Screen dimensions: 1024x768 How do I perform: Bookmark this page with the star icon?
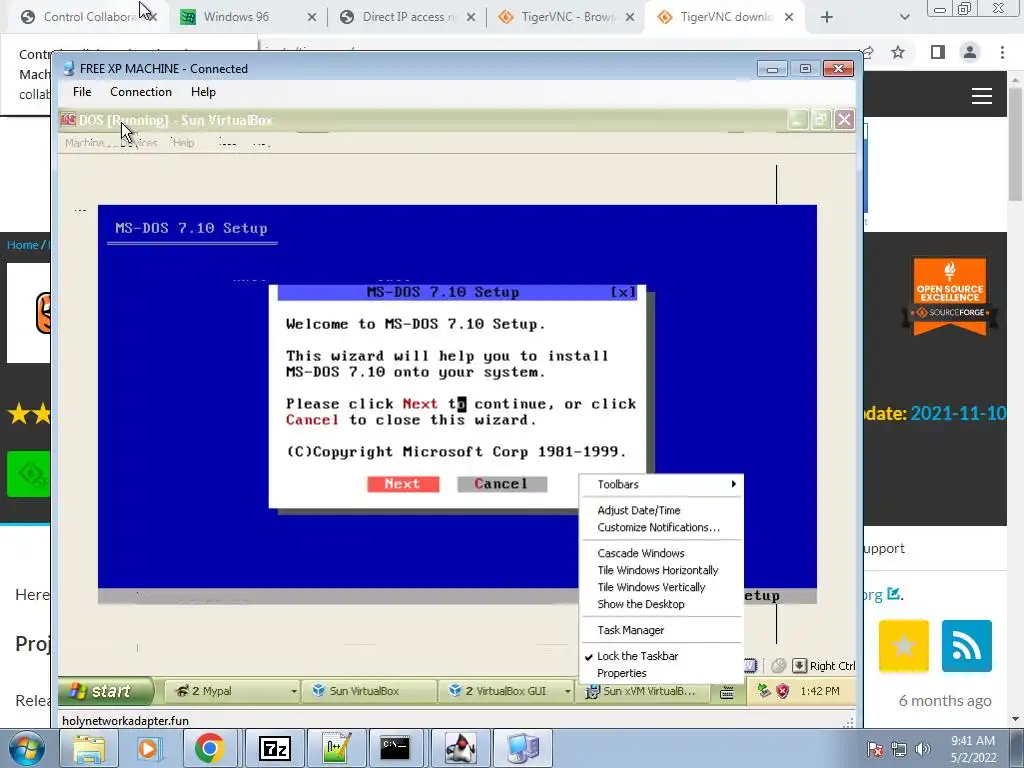click(898, 52)
